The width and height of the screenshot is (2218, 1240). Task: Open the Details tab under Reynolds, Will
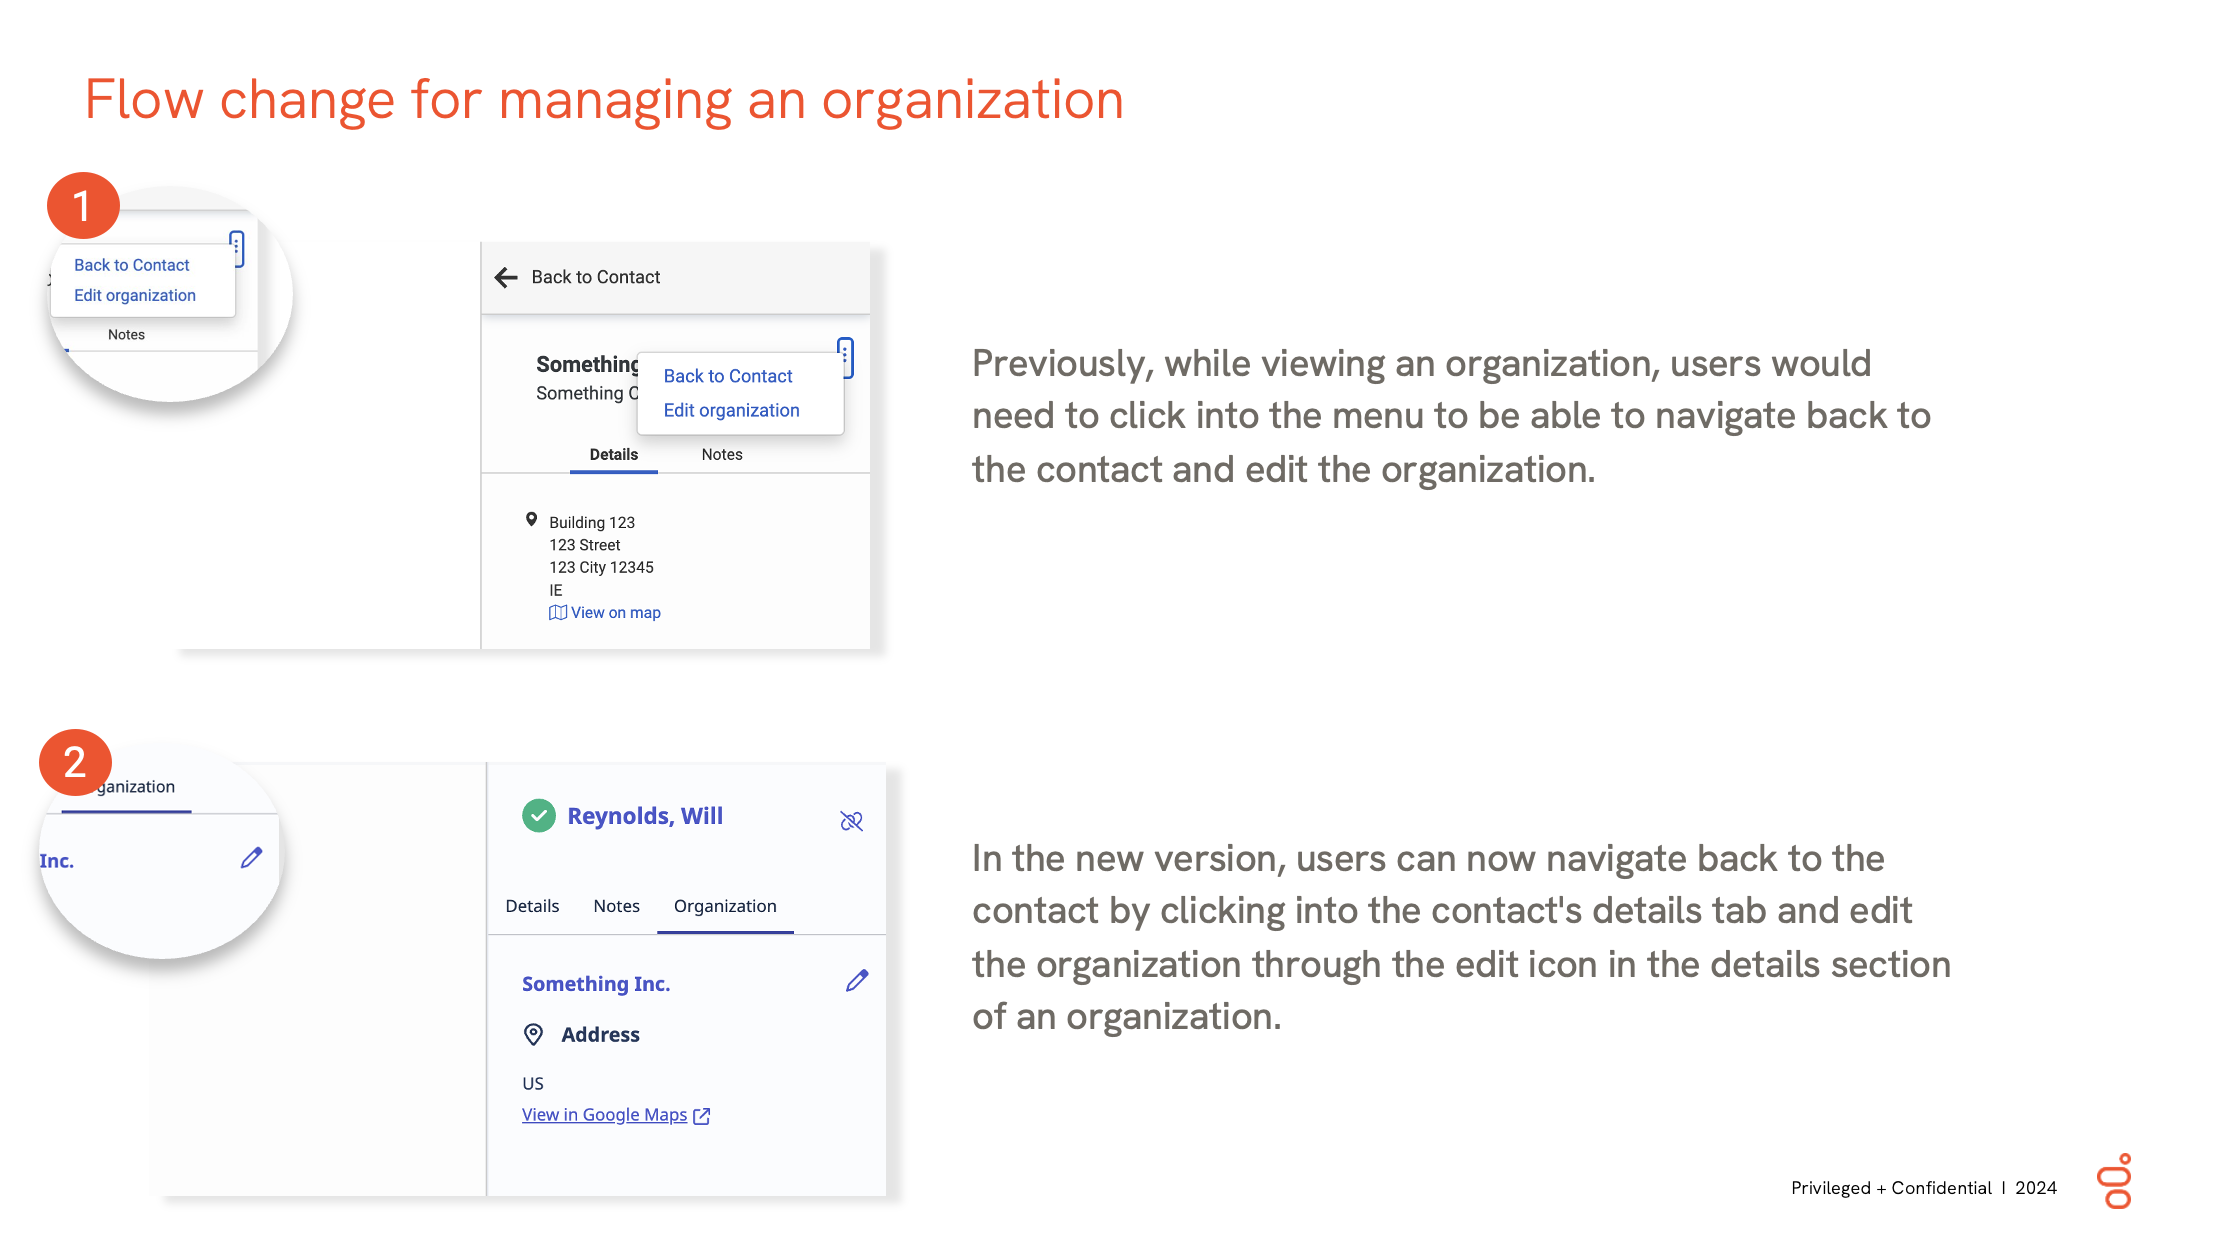point(532,906)
